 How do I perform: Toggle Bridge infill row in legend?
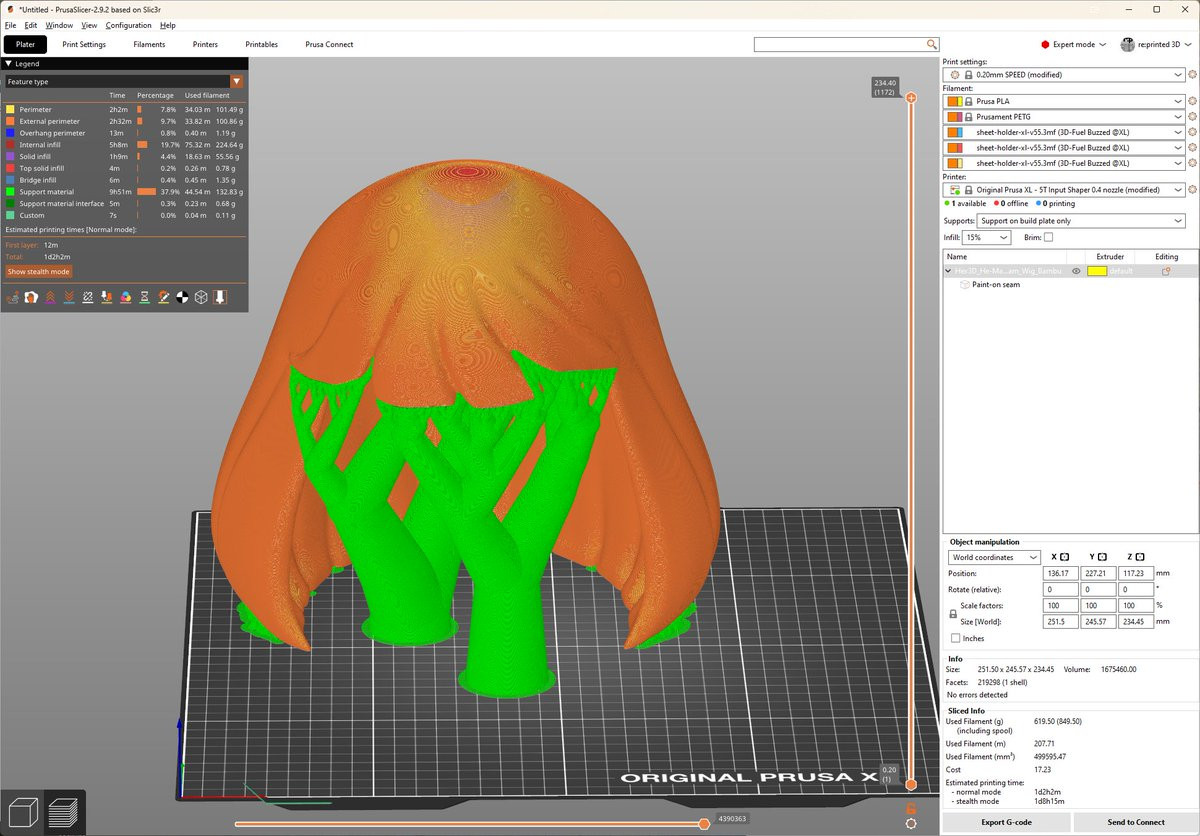(124, 180)
